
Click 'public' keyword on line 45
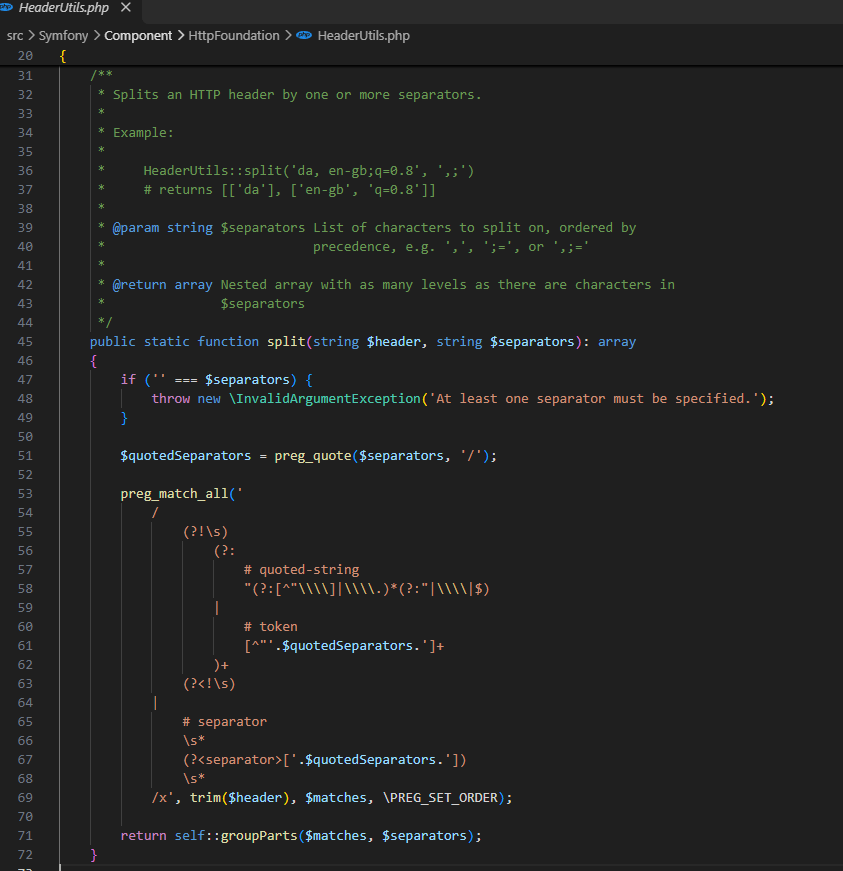coord(113,342)
